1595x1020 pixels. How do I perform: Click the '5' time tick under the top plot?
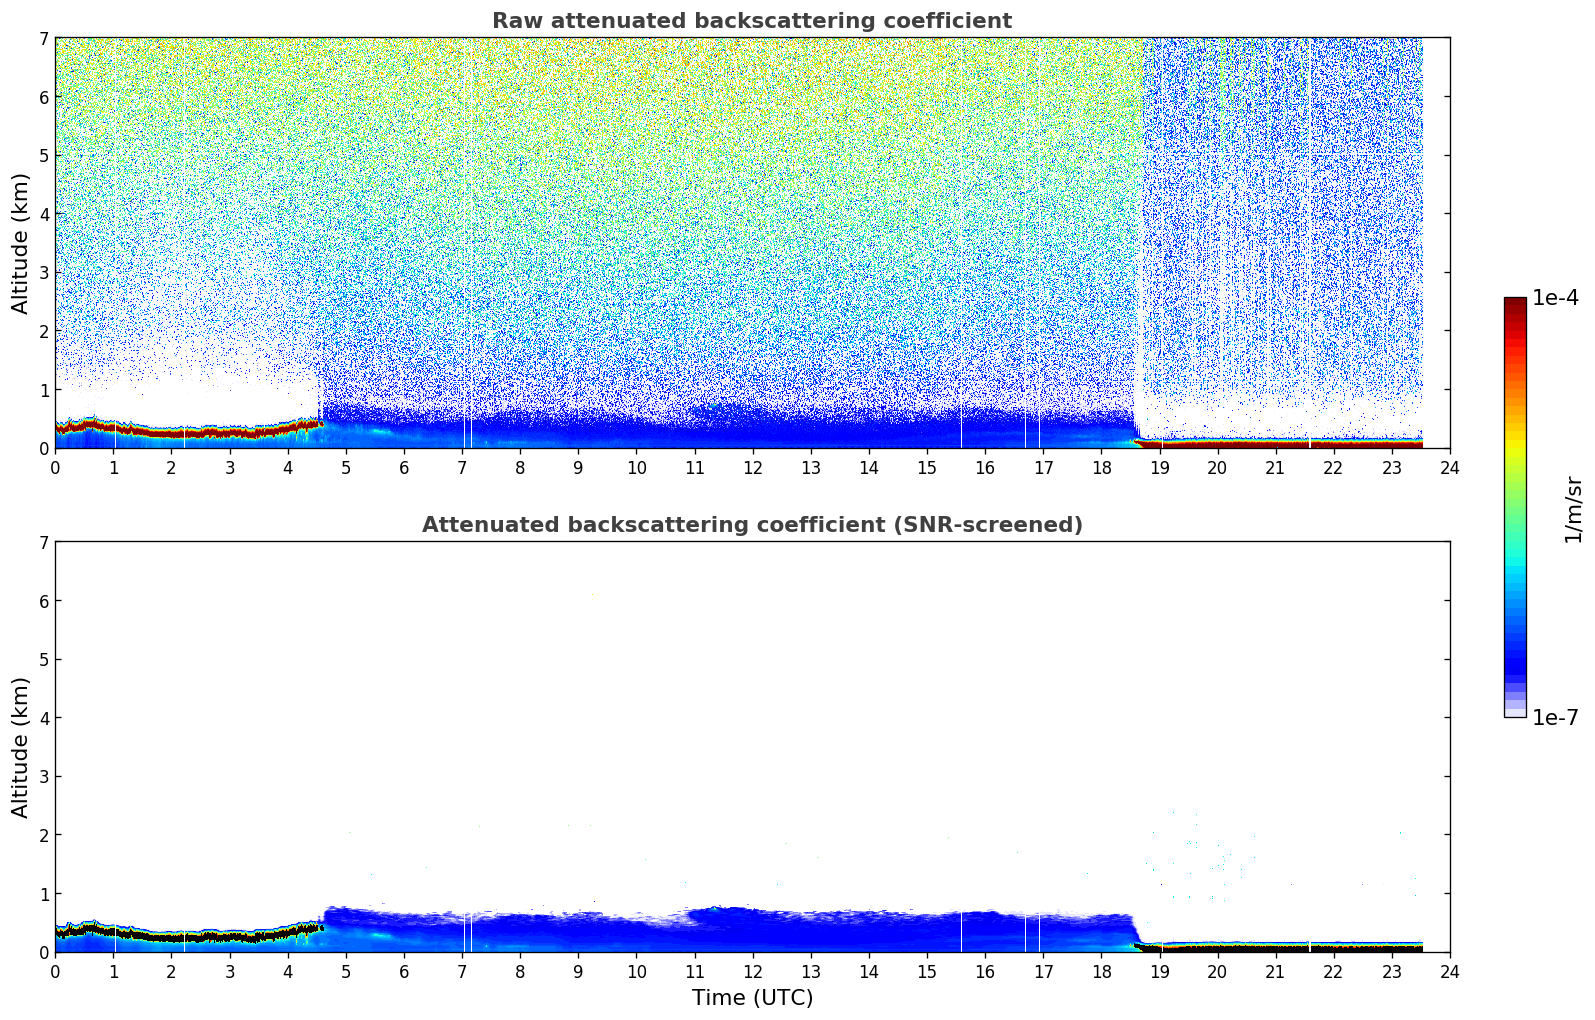[x=345, y=467]
